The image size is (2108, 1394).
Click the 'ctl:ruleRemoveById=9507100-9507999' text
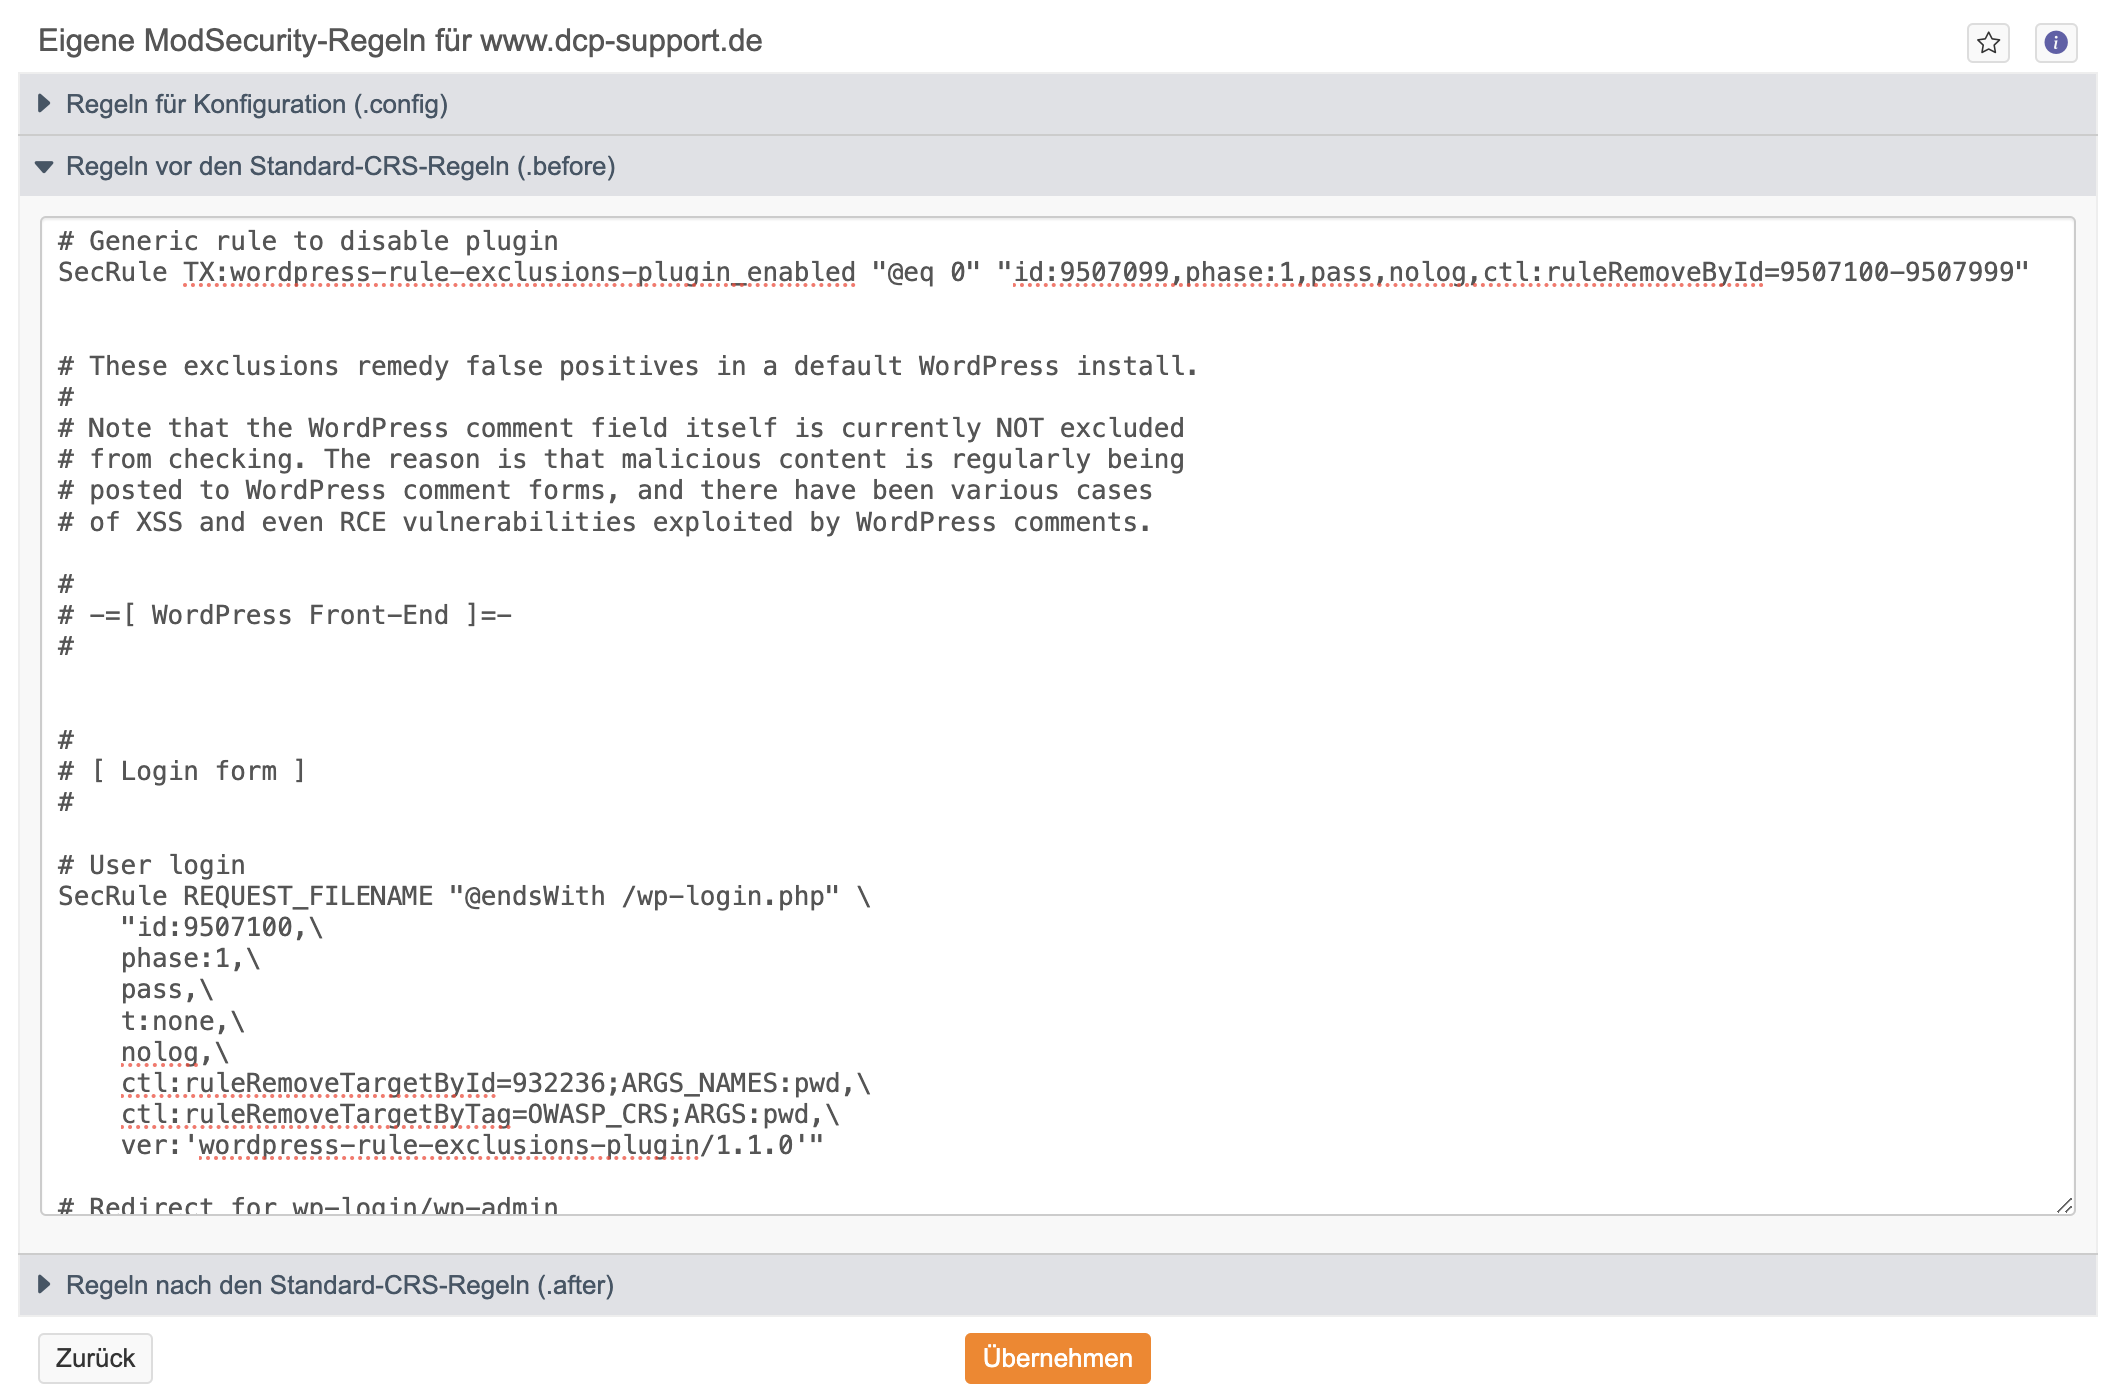1748,272
